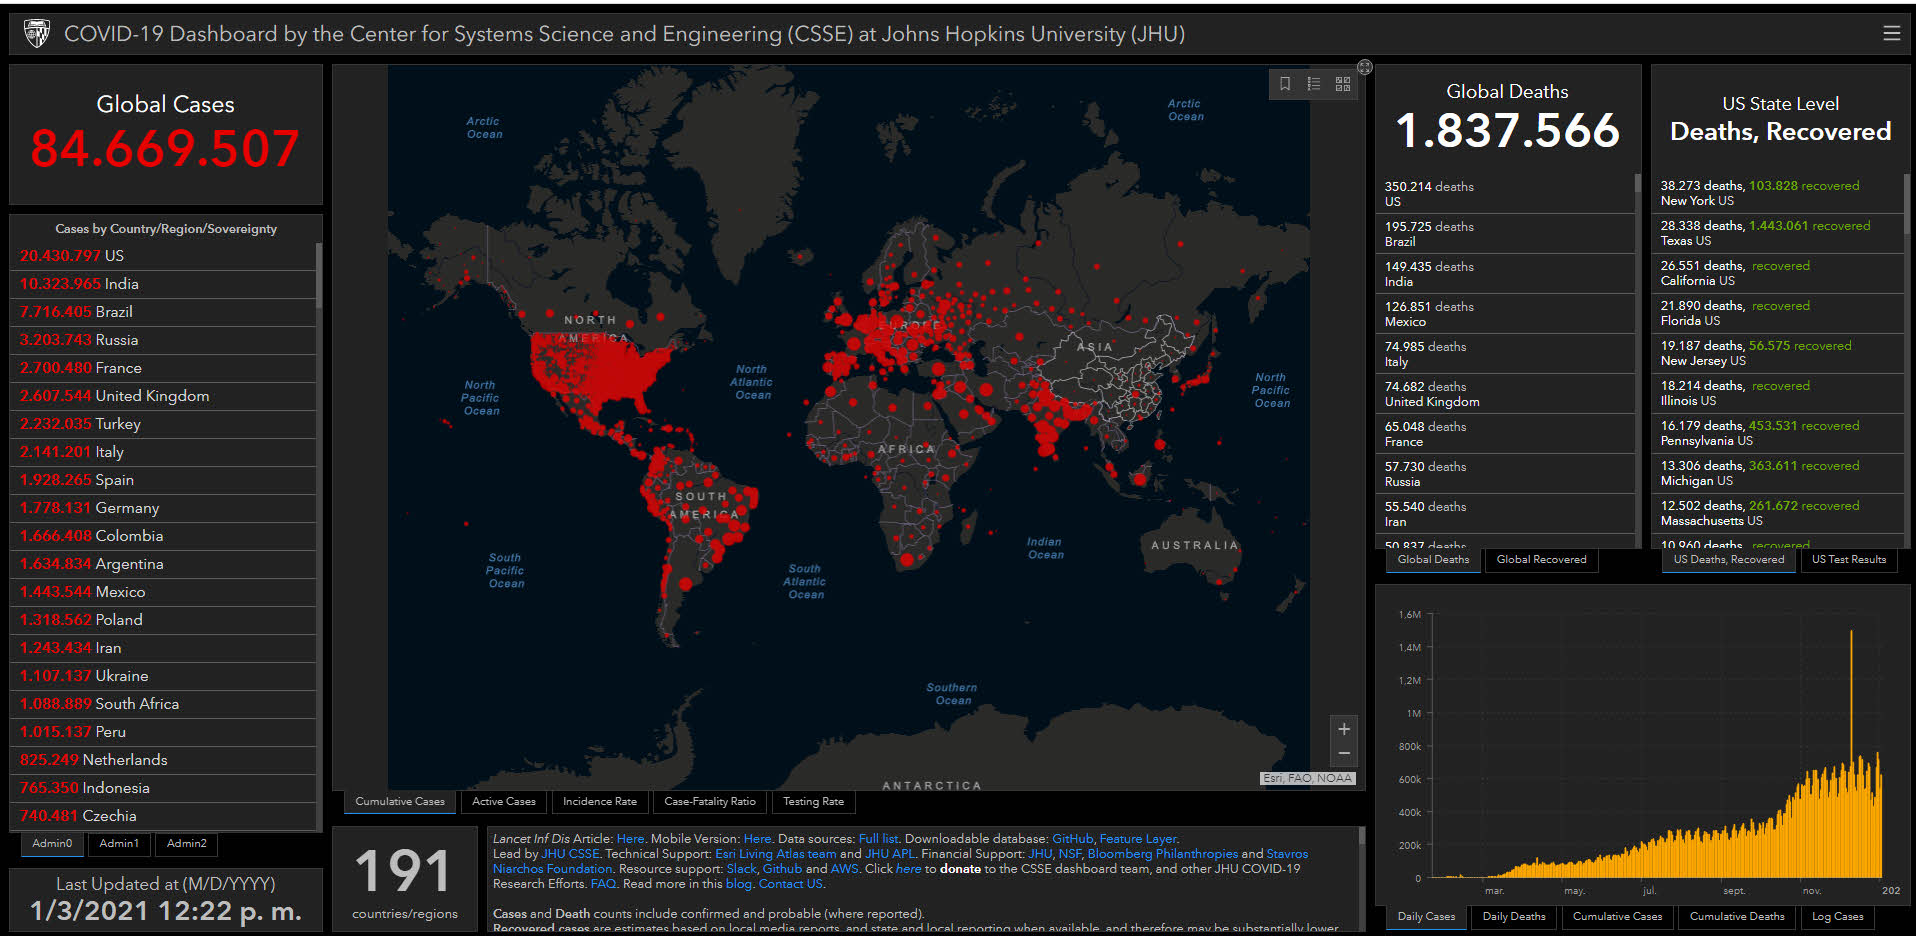Open the GitHub downloadable database link
Screen dimensions: 1916x936
click(x=1072, y=839)
